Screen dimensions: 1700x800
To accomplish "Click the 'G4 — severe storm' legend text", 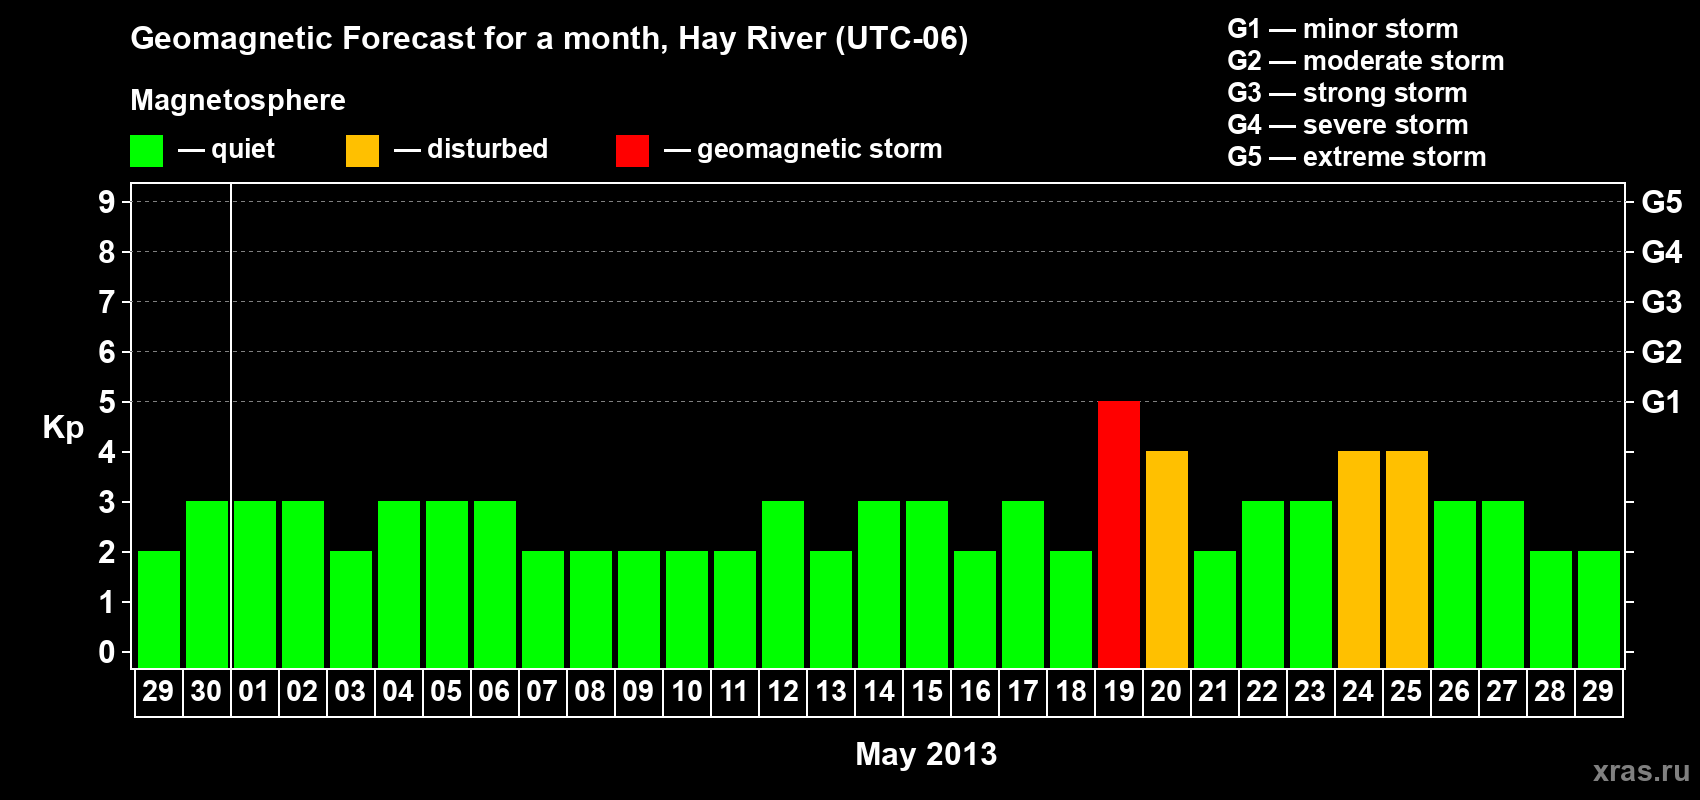I will coord(1348,125).
